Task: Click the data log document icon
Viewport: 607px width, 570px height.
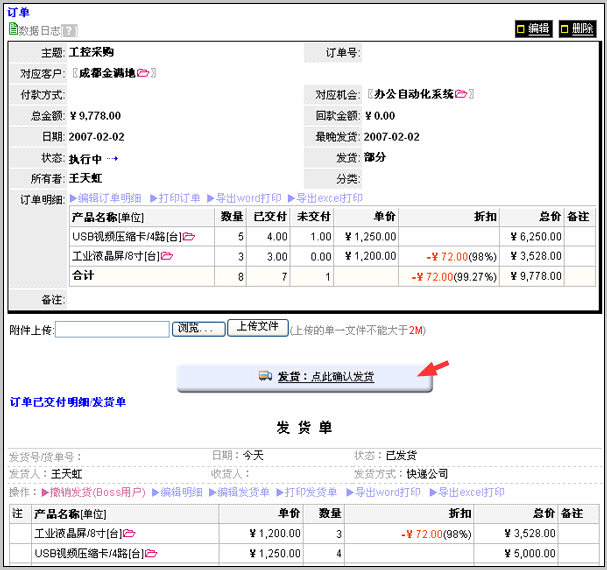Action: 13,29
